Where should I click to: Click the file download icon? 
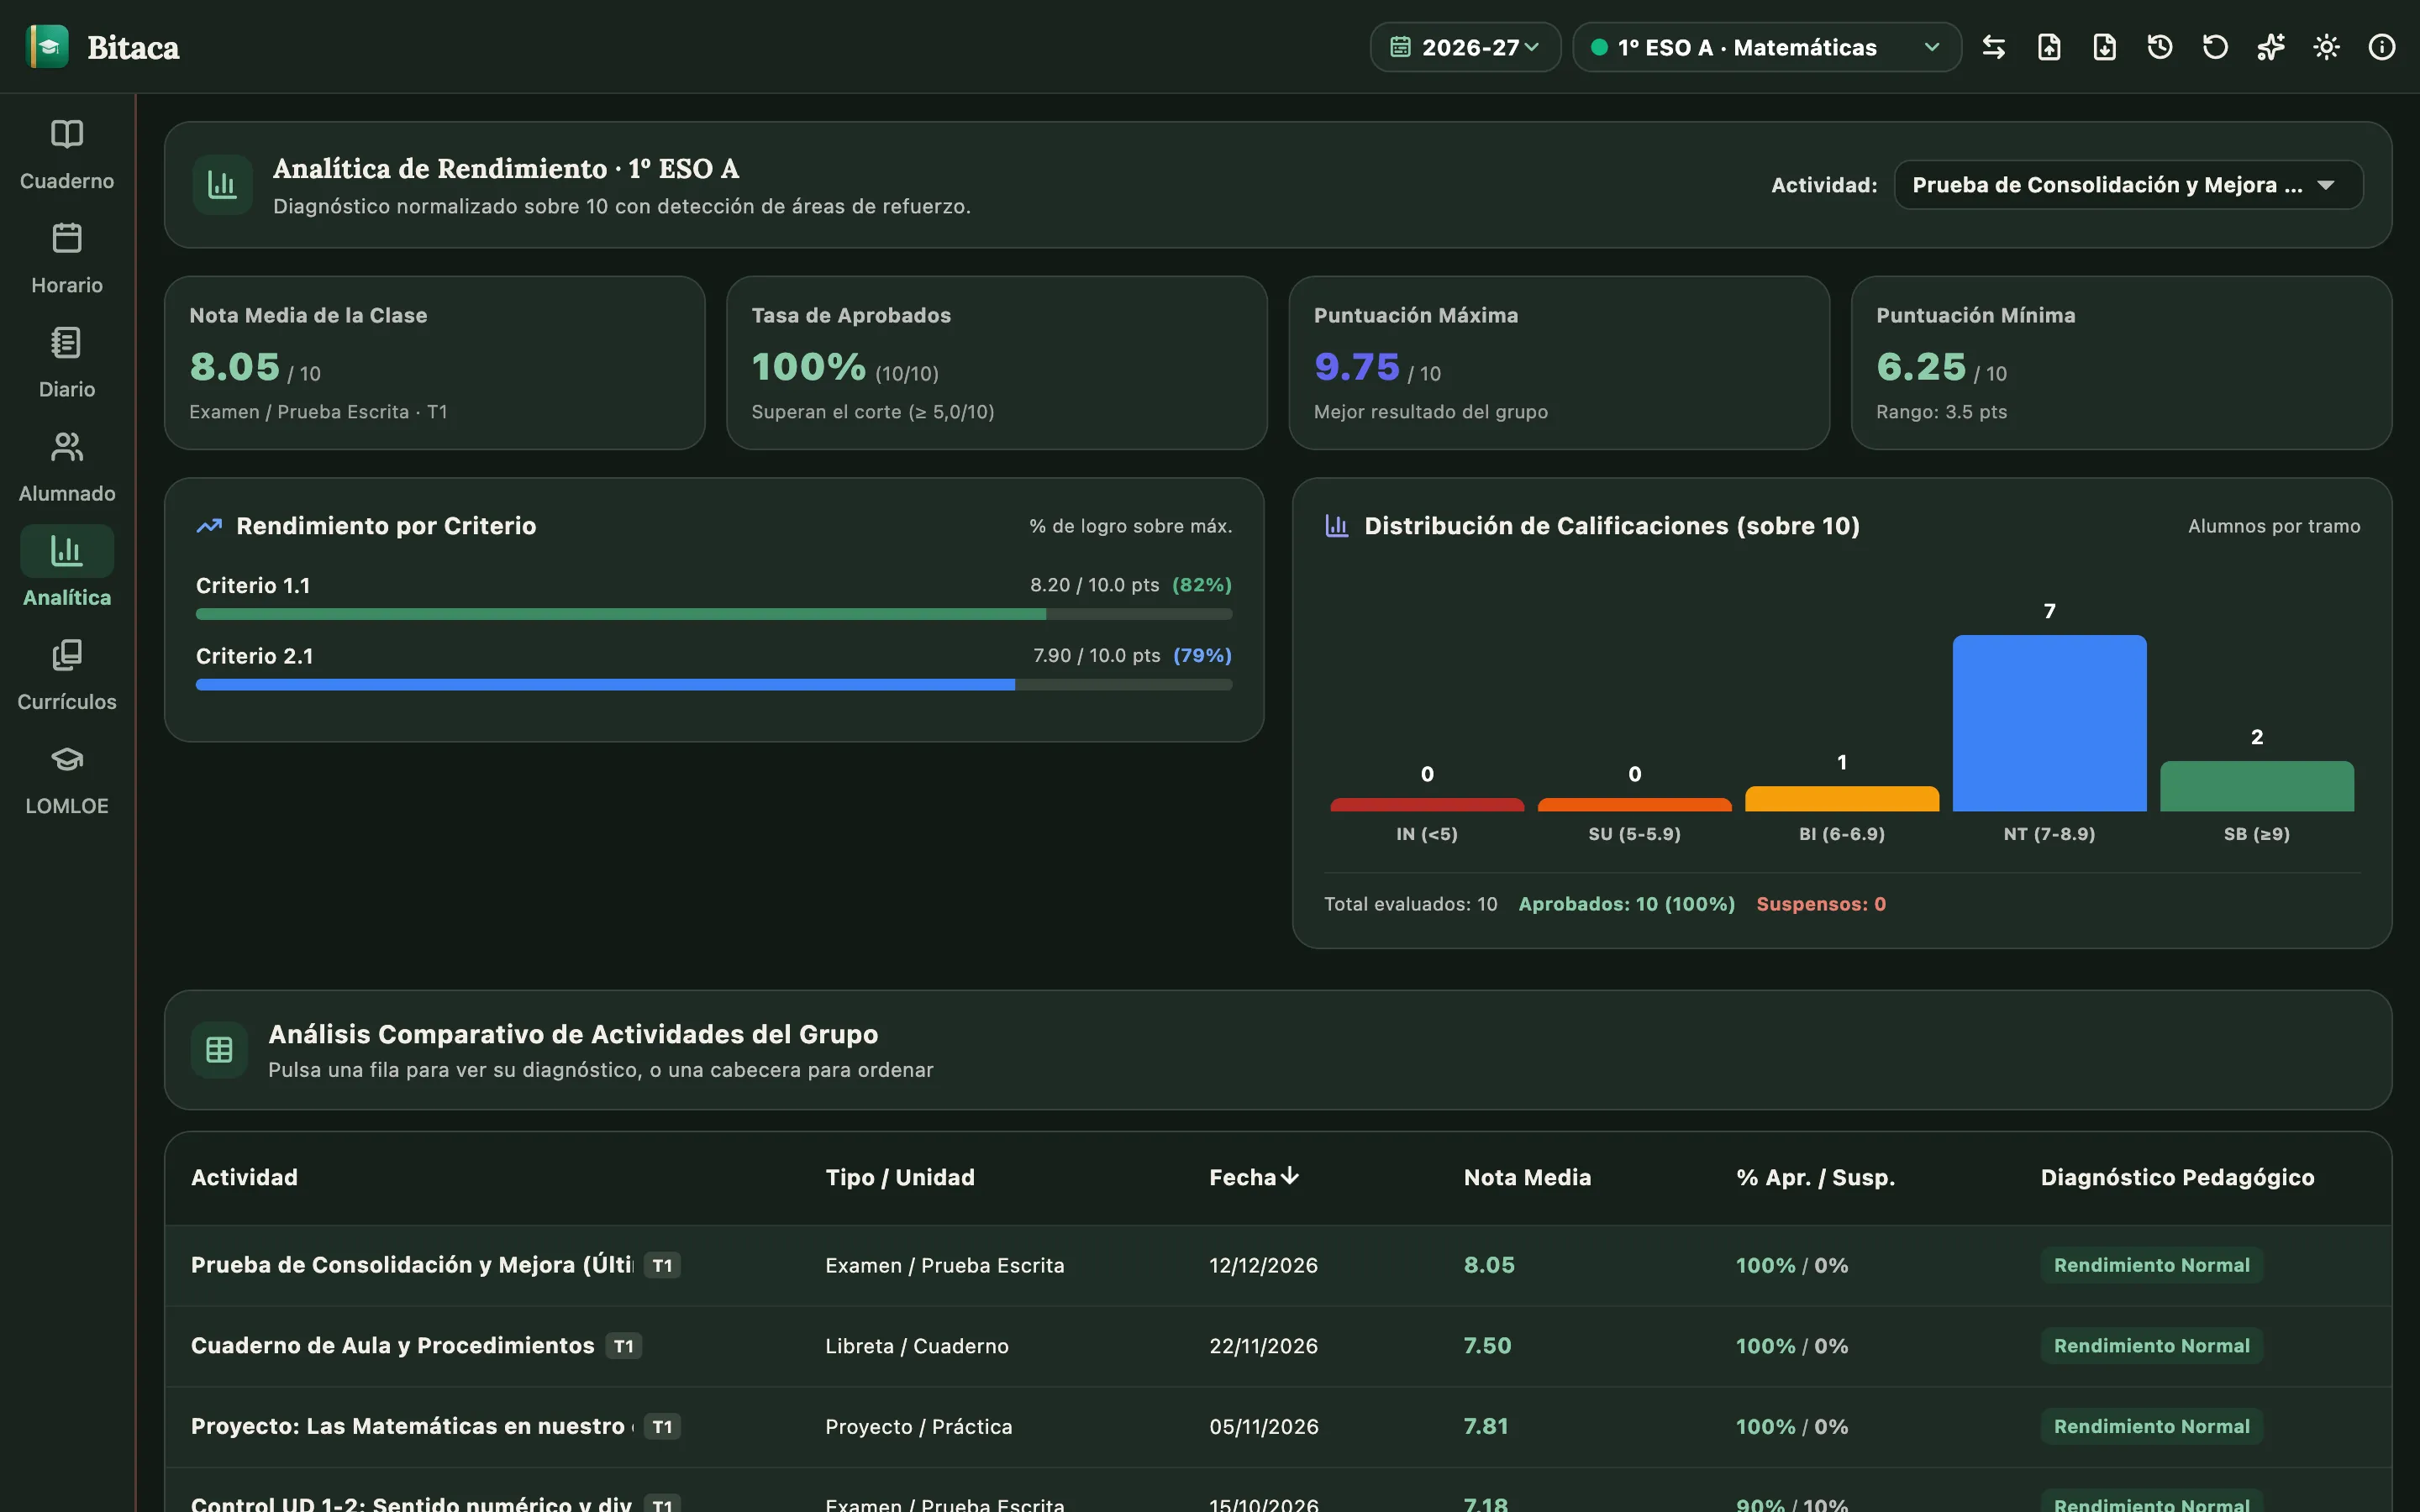pos(2104,47)
